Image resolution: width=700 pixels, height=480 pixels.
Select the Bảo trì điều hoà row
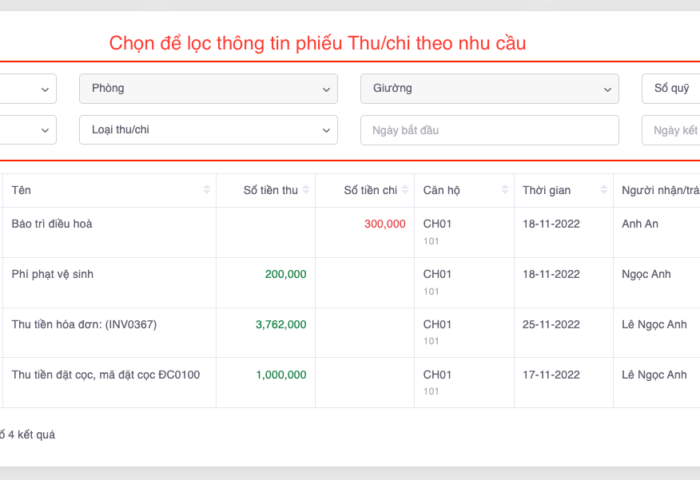pos(52,224)
